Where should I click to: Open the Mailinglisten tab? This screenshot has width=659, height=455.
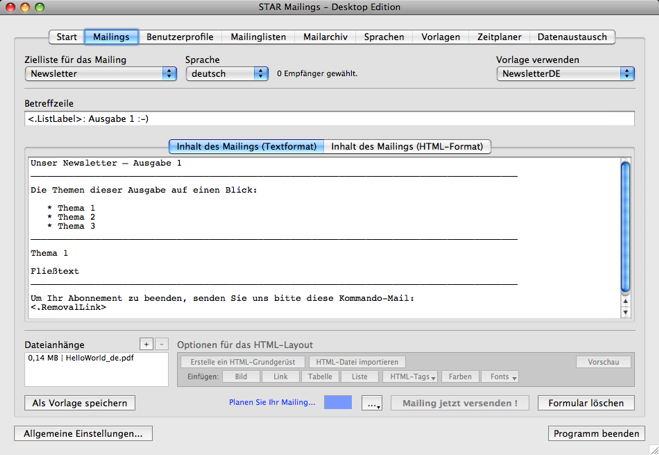[x=258, y=37]
